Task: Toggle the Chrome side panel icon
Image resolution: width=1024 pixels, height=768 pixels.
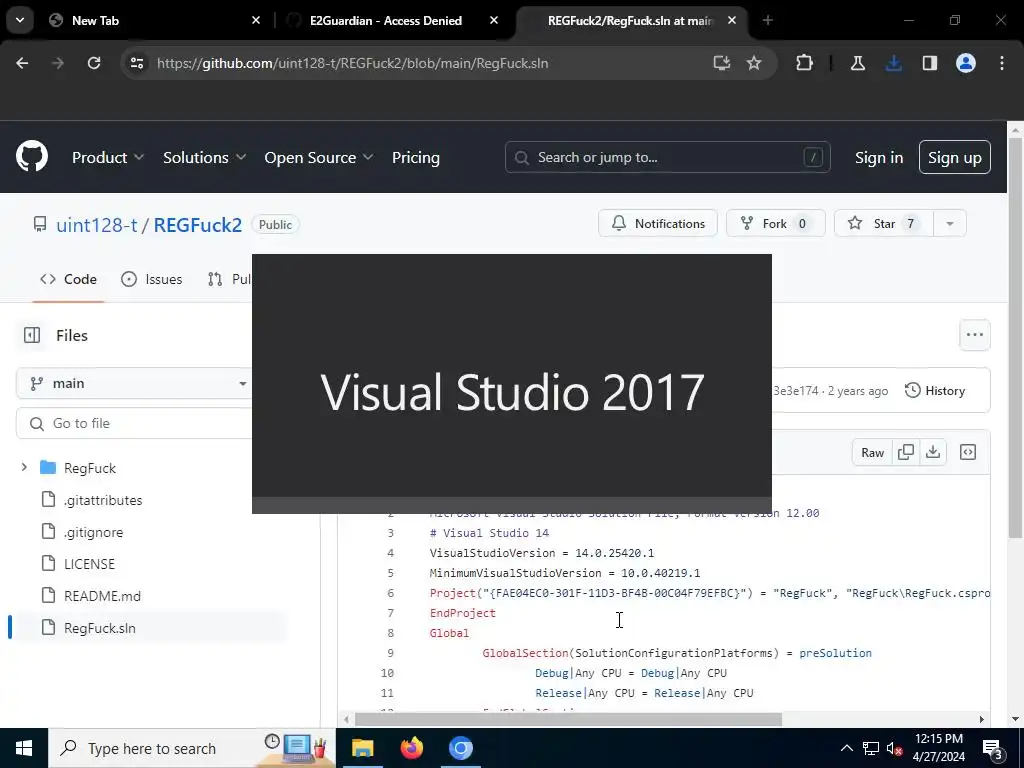Action: pos(930,63)
